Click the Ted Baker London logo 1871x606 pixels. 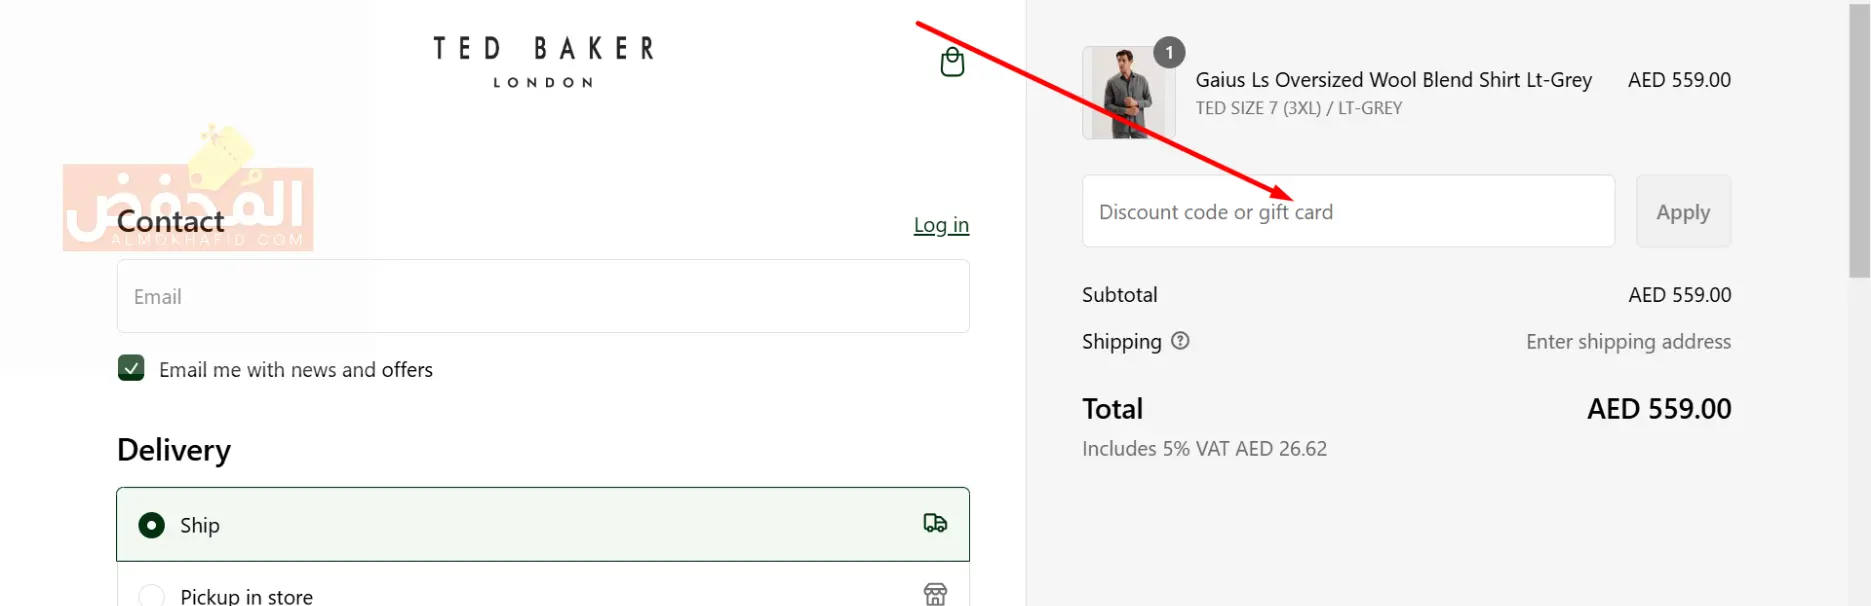point(544,62)
